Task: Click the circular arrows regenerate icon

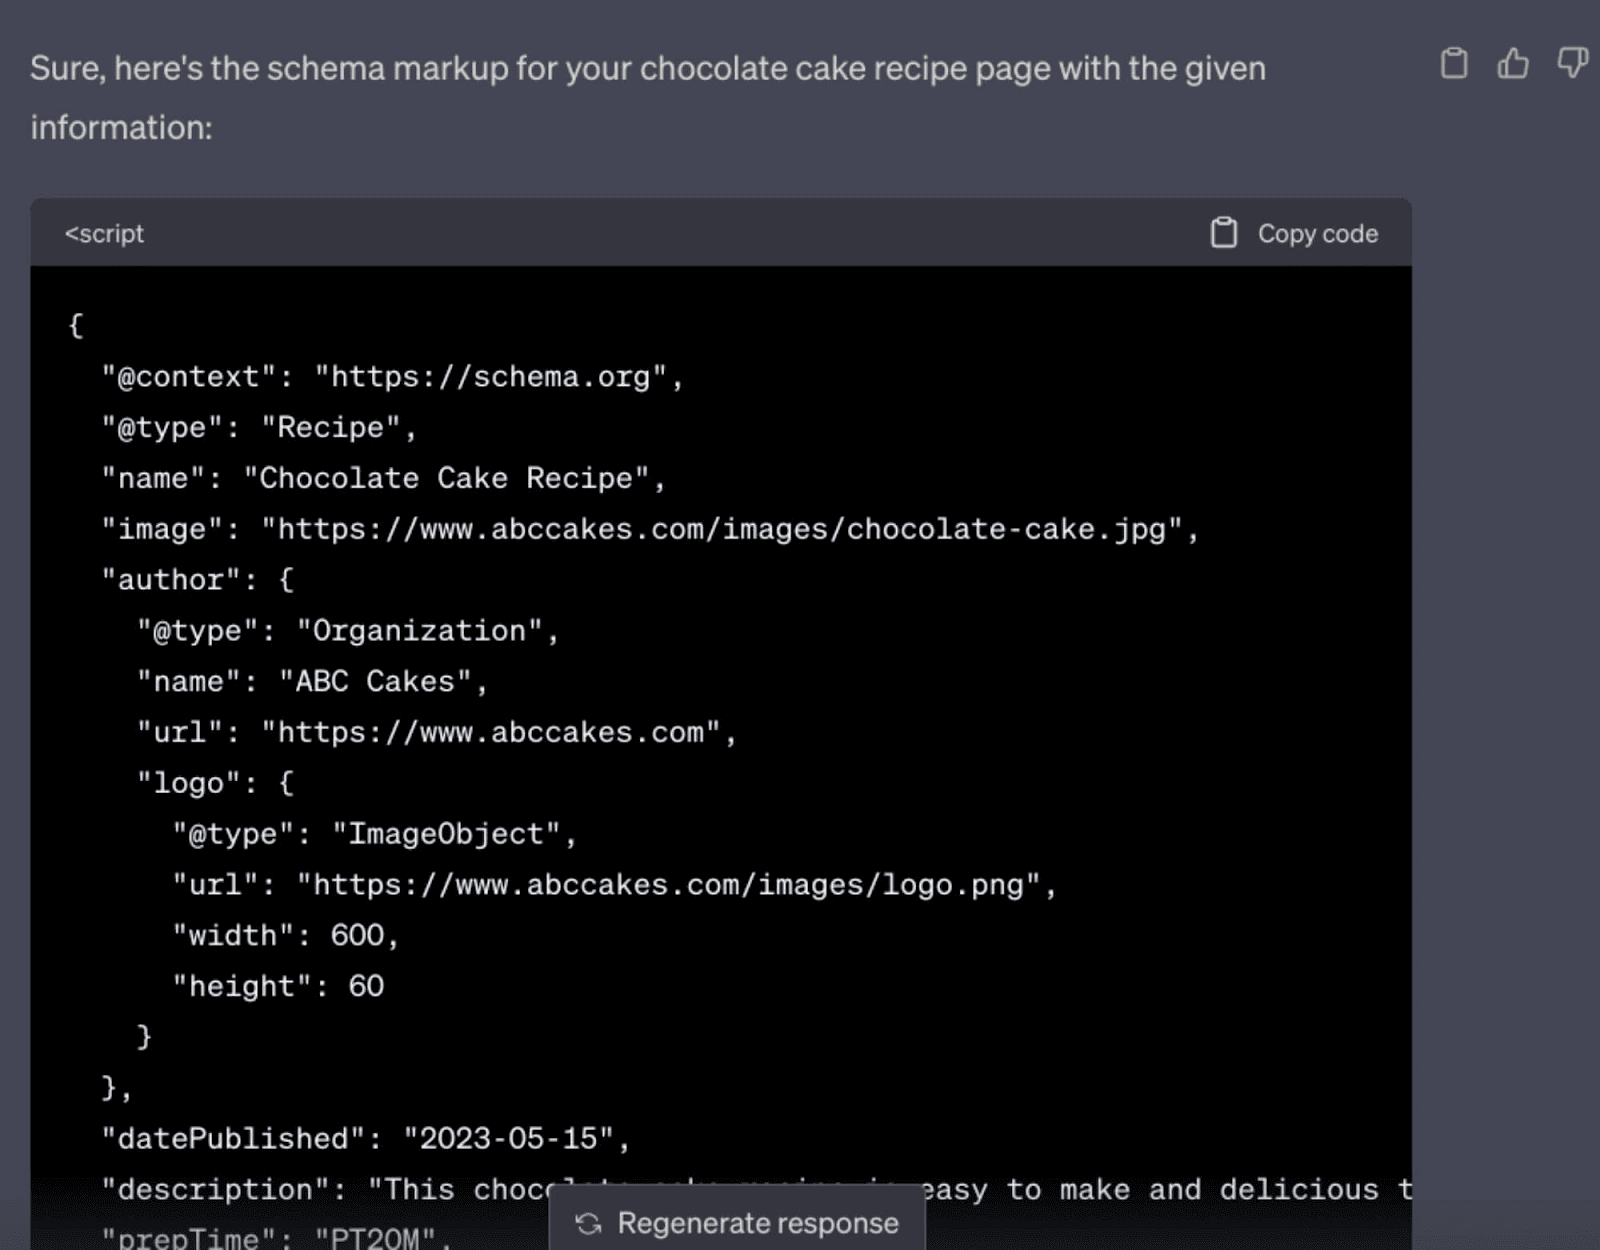Action: point(589,1223)
